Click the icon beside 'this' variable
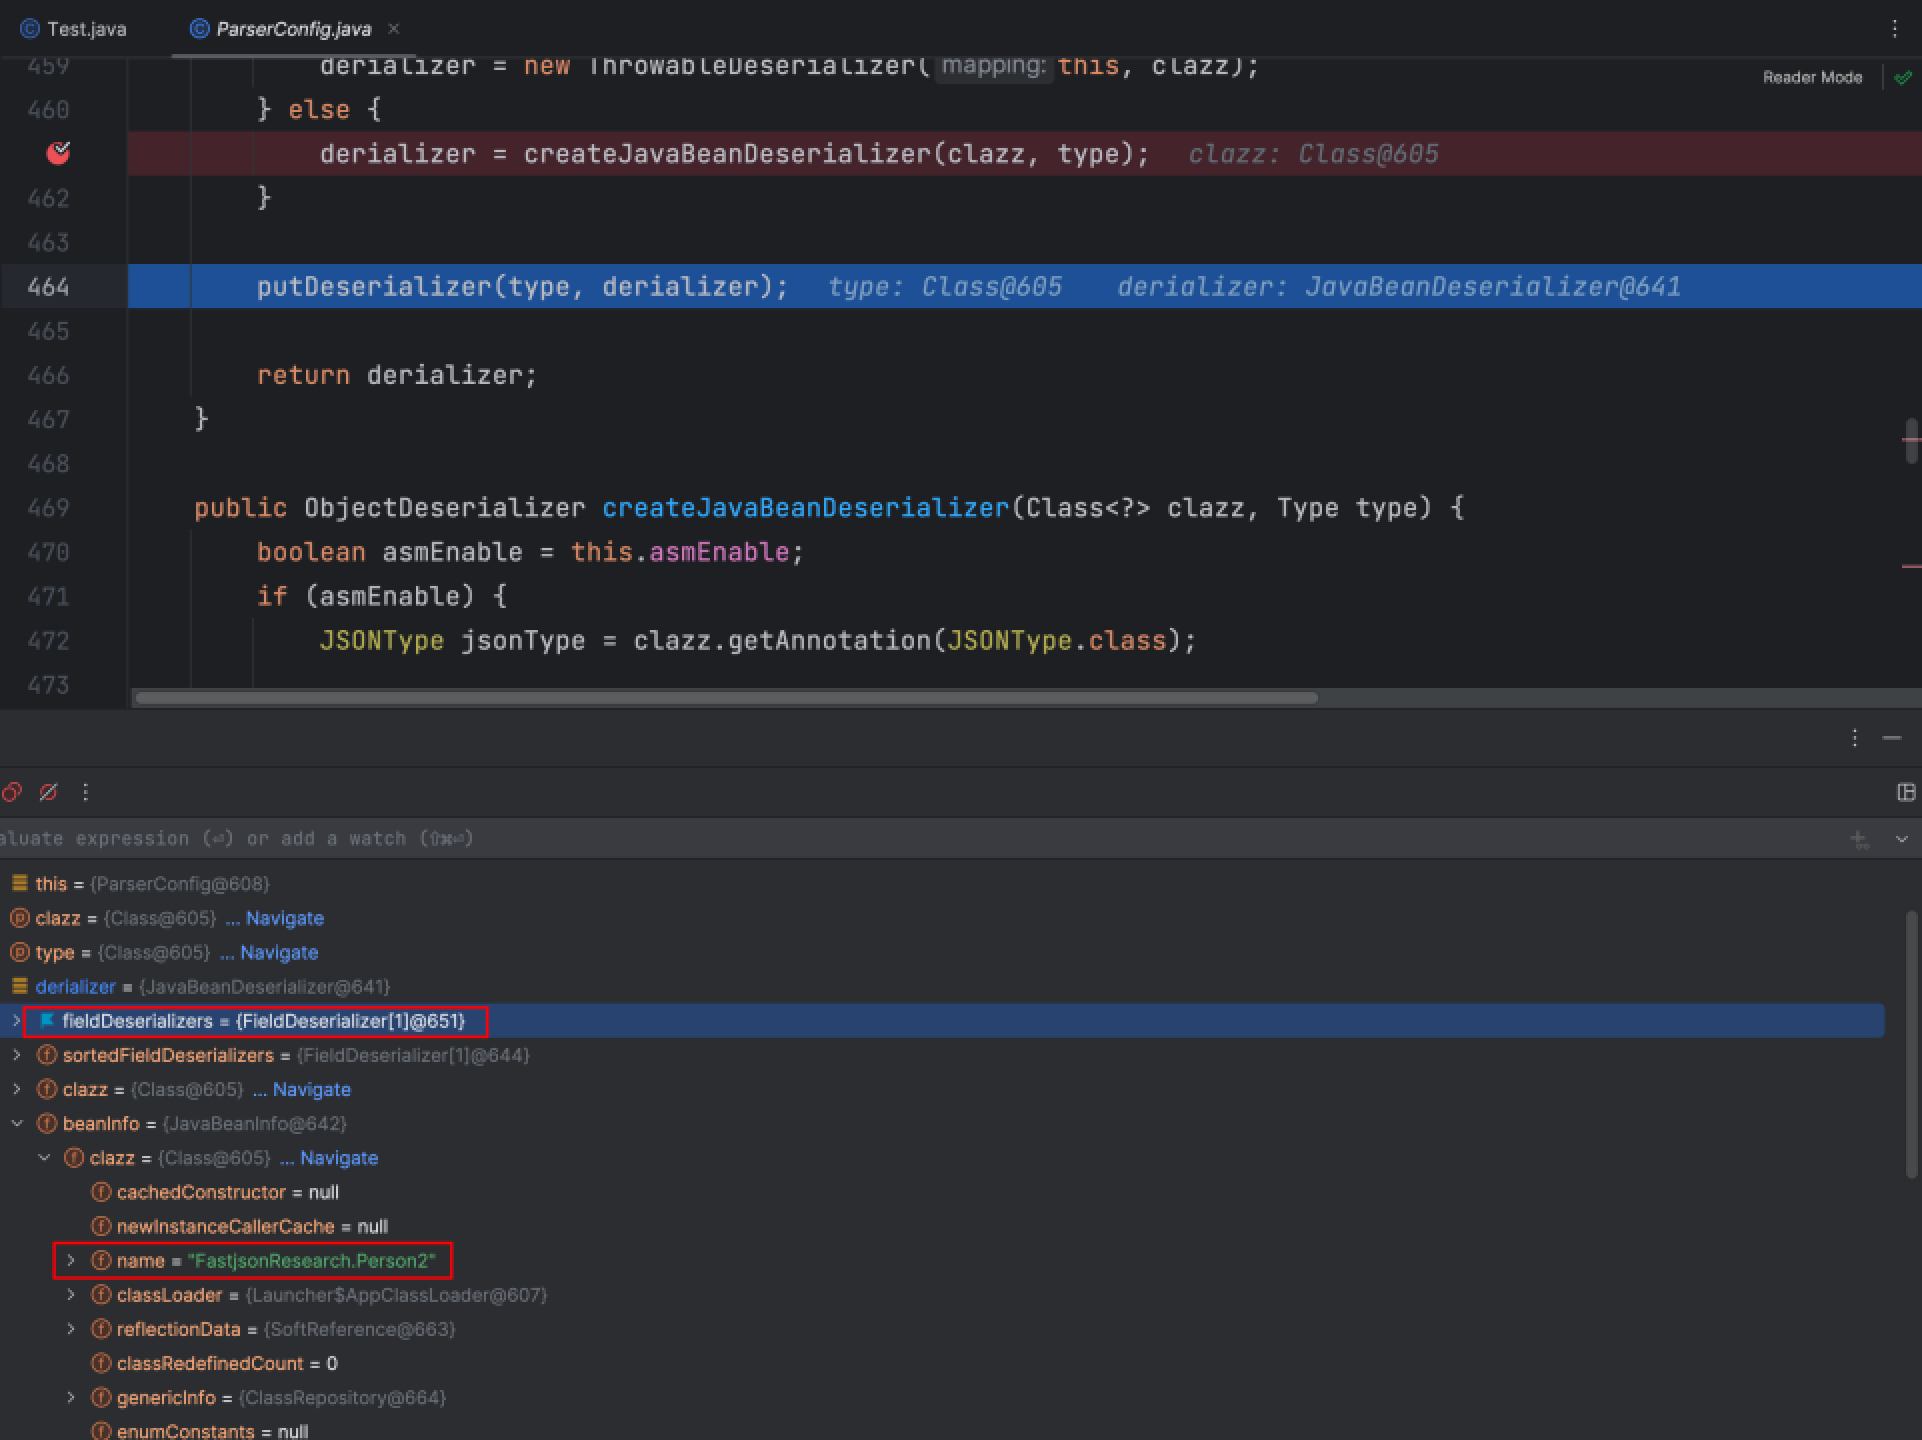 pos(19,883)
